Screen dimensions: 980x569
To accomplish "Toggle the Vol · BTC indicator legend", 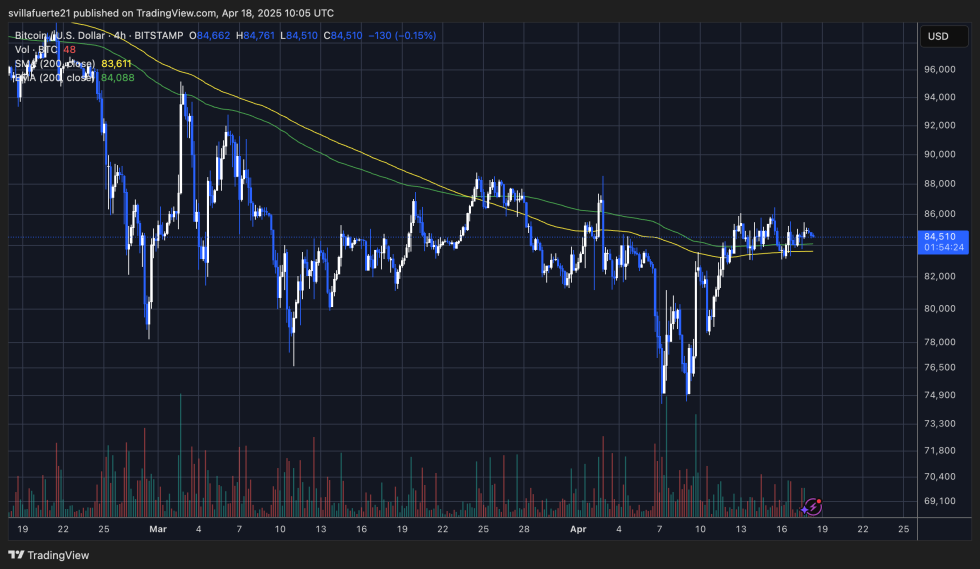I will pyautogui.click(x=38, y=49).
